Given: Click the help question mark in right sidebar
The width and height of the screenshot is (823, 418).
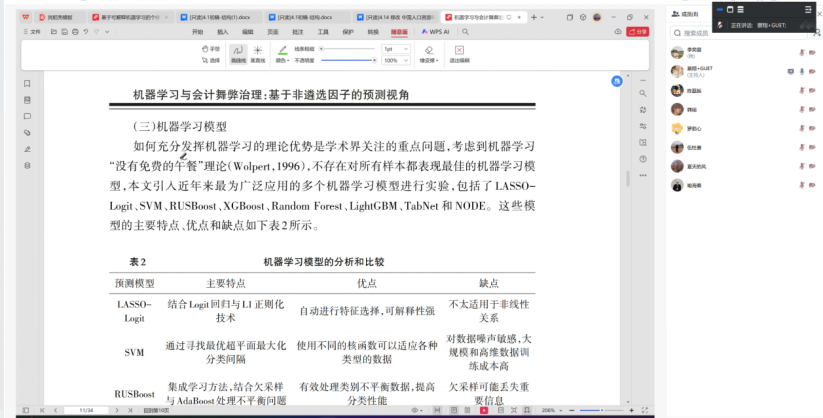Looking at the screenshot, I should (x=642, y=159).
